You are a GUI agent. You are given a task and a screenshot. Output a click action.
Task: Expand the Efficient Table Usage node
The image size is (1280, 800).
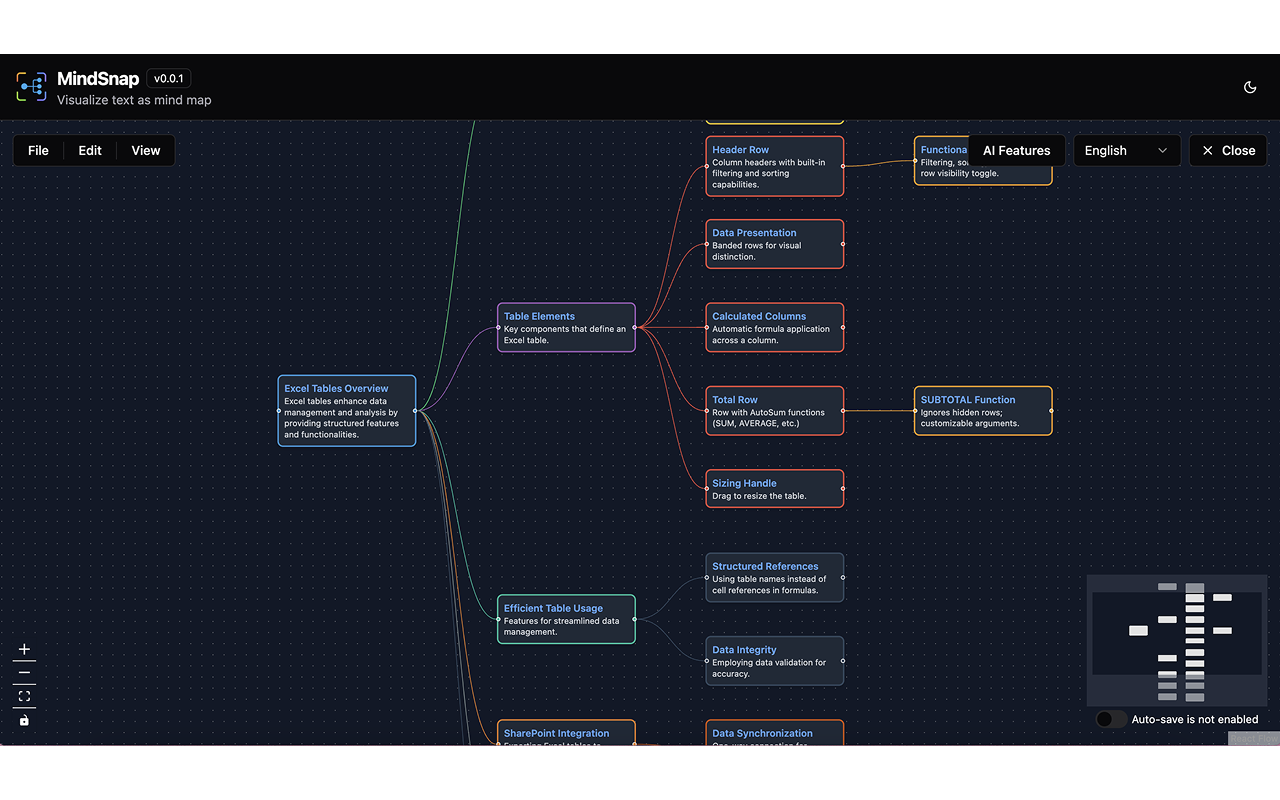[637, 619]
